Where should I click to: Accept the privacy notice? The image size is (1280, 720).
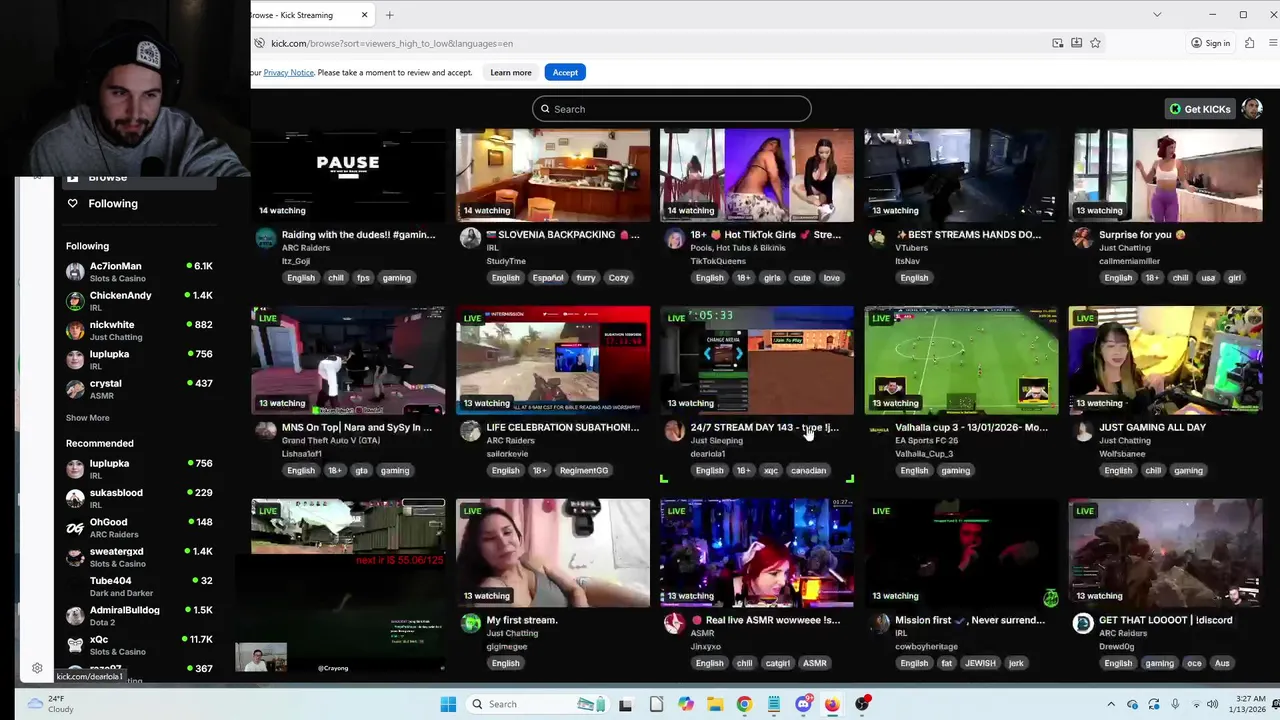(565, 72)
